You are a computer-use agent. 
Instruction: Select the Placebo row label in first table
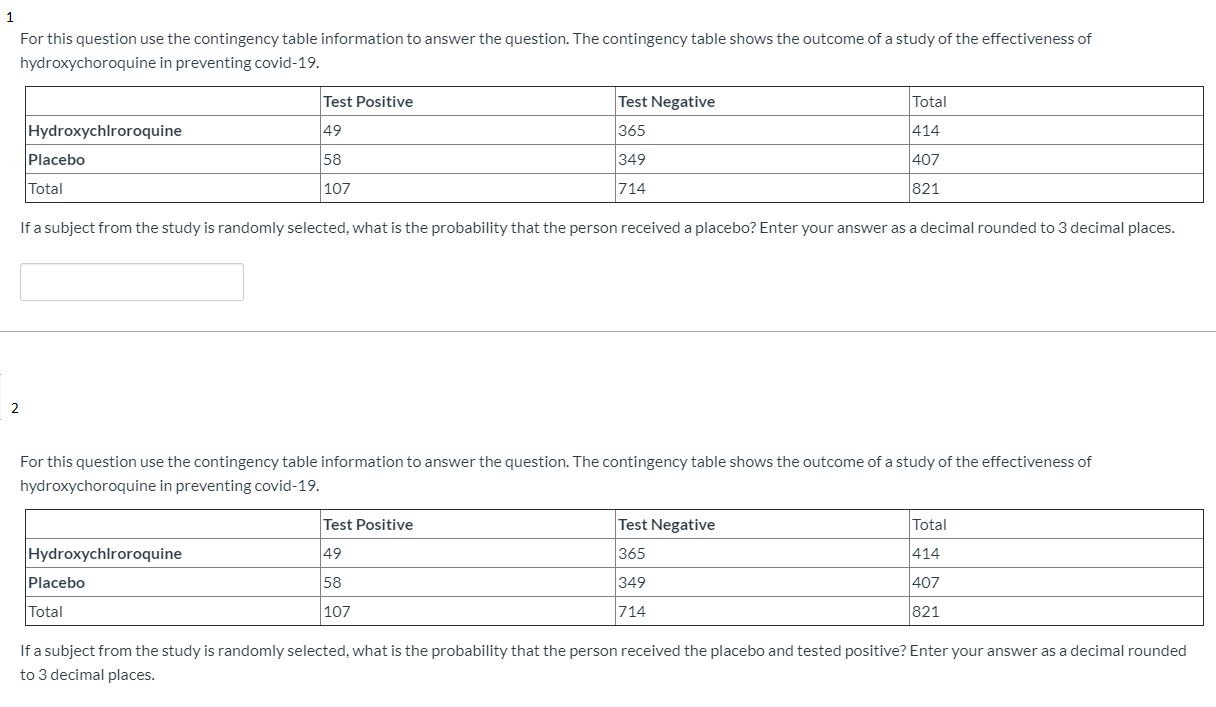click(x=57, y=159)
